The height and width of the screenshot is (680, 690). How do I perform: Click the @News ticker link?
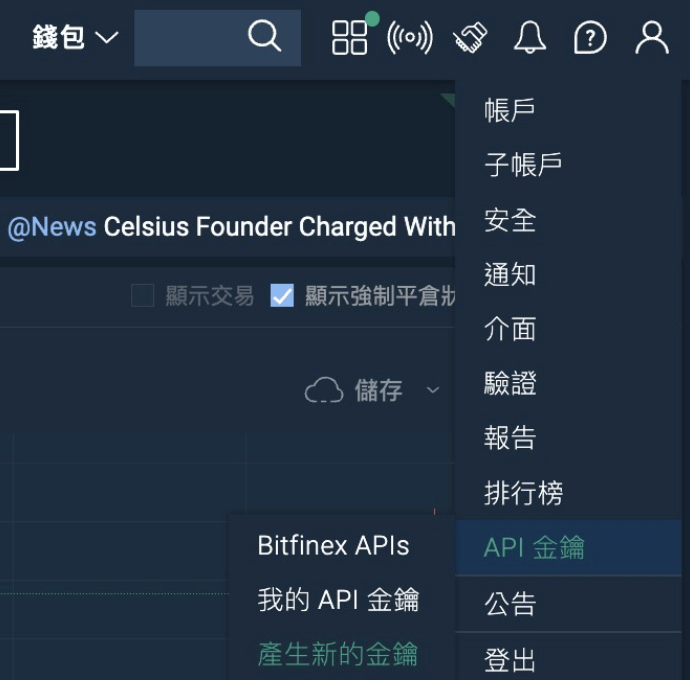pos(52,227)
